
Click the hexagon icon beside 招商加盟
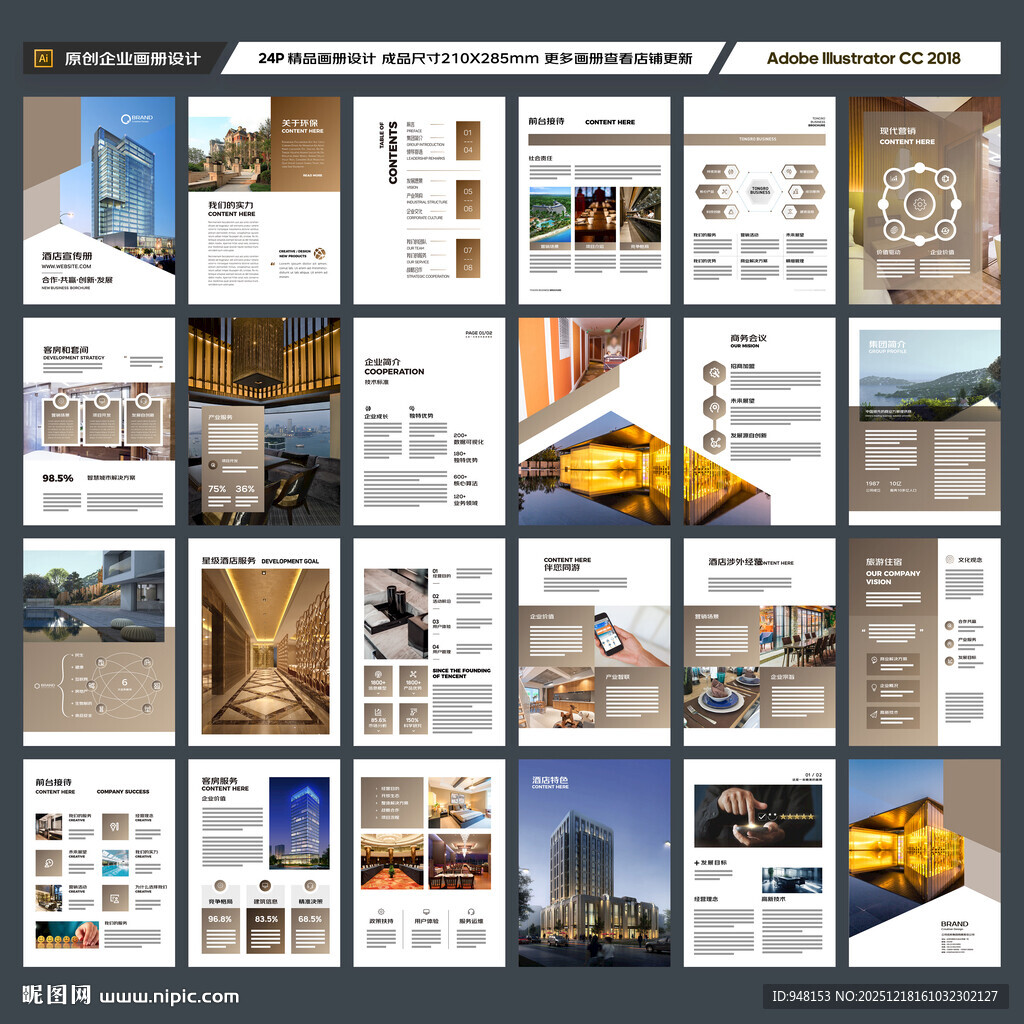[x=714, y=373]
